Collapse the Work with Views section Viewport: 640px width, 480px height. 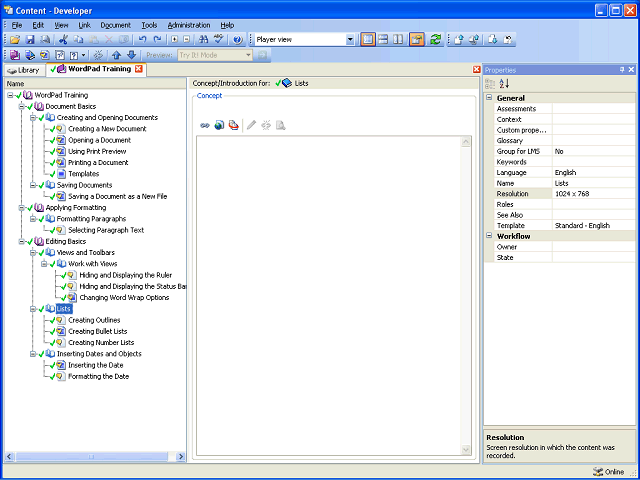(x=44, y=264)
